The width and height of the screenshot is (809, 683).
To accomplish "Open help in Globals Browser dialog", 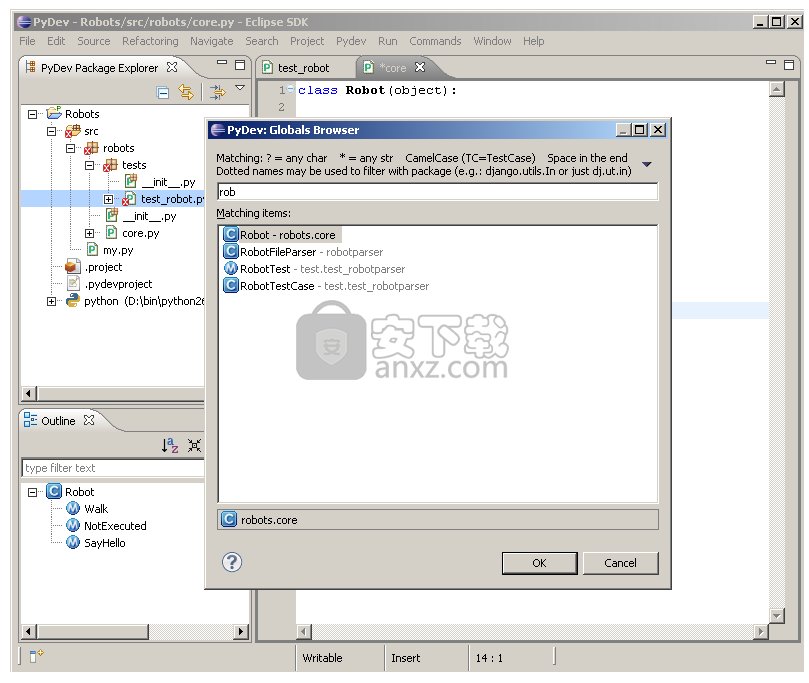I will click(232, 562).
